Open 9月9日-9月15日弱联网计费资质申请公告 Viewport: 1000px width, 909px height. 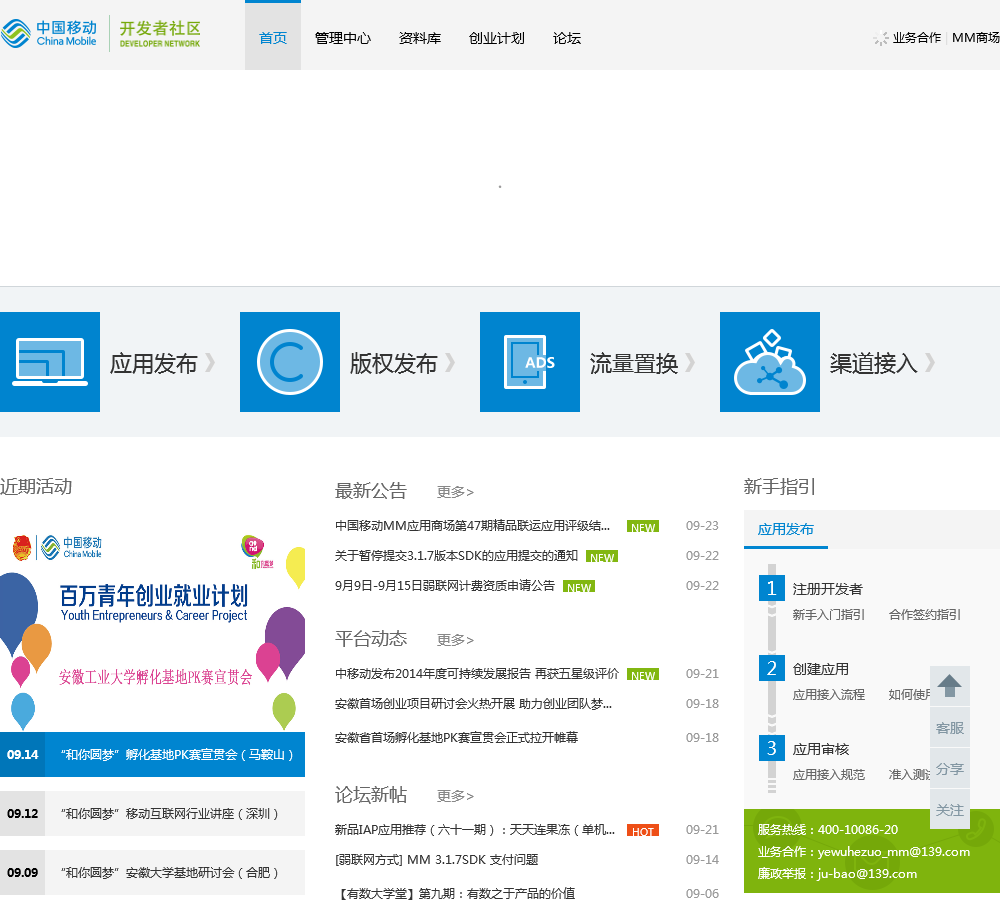point(445,586)
